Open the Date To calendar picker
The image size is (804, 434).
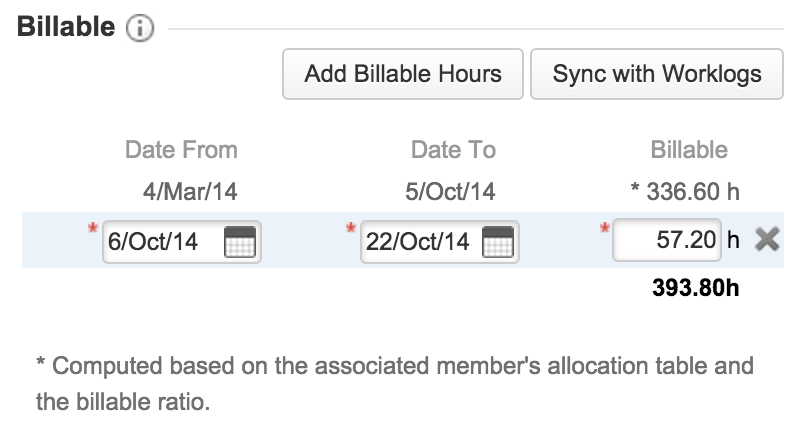(x=497, y=241)
